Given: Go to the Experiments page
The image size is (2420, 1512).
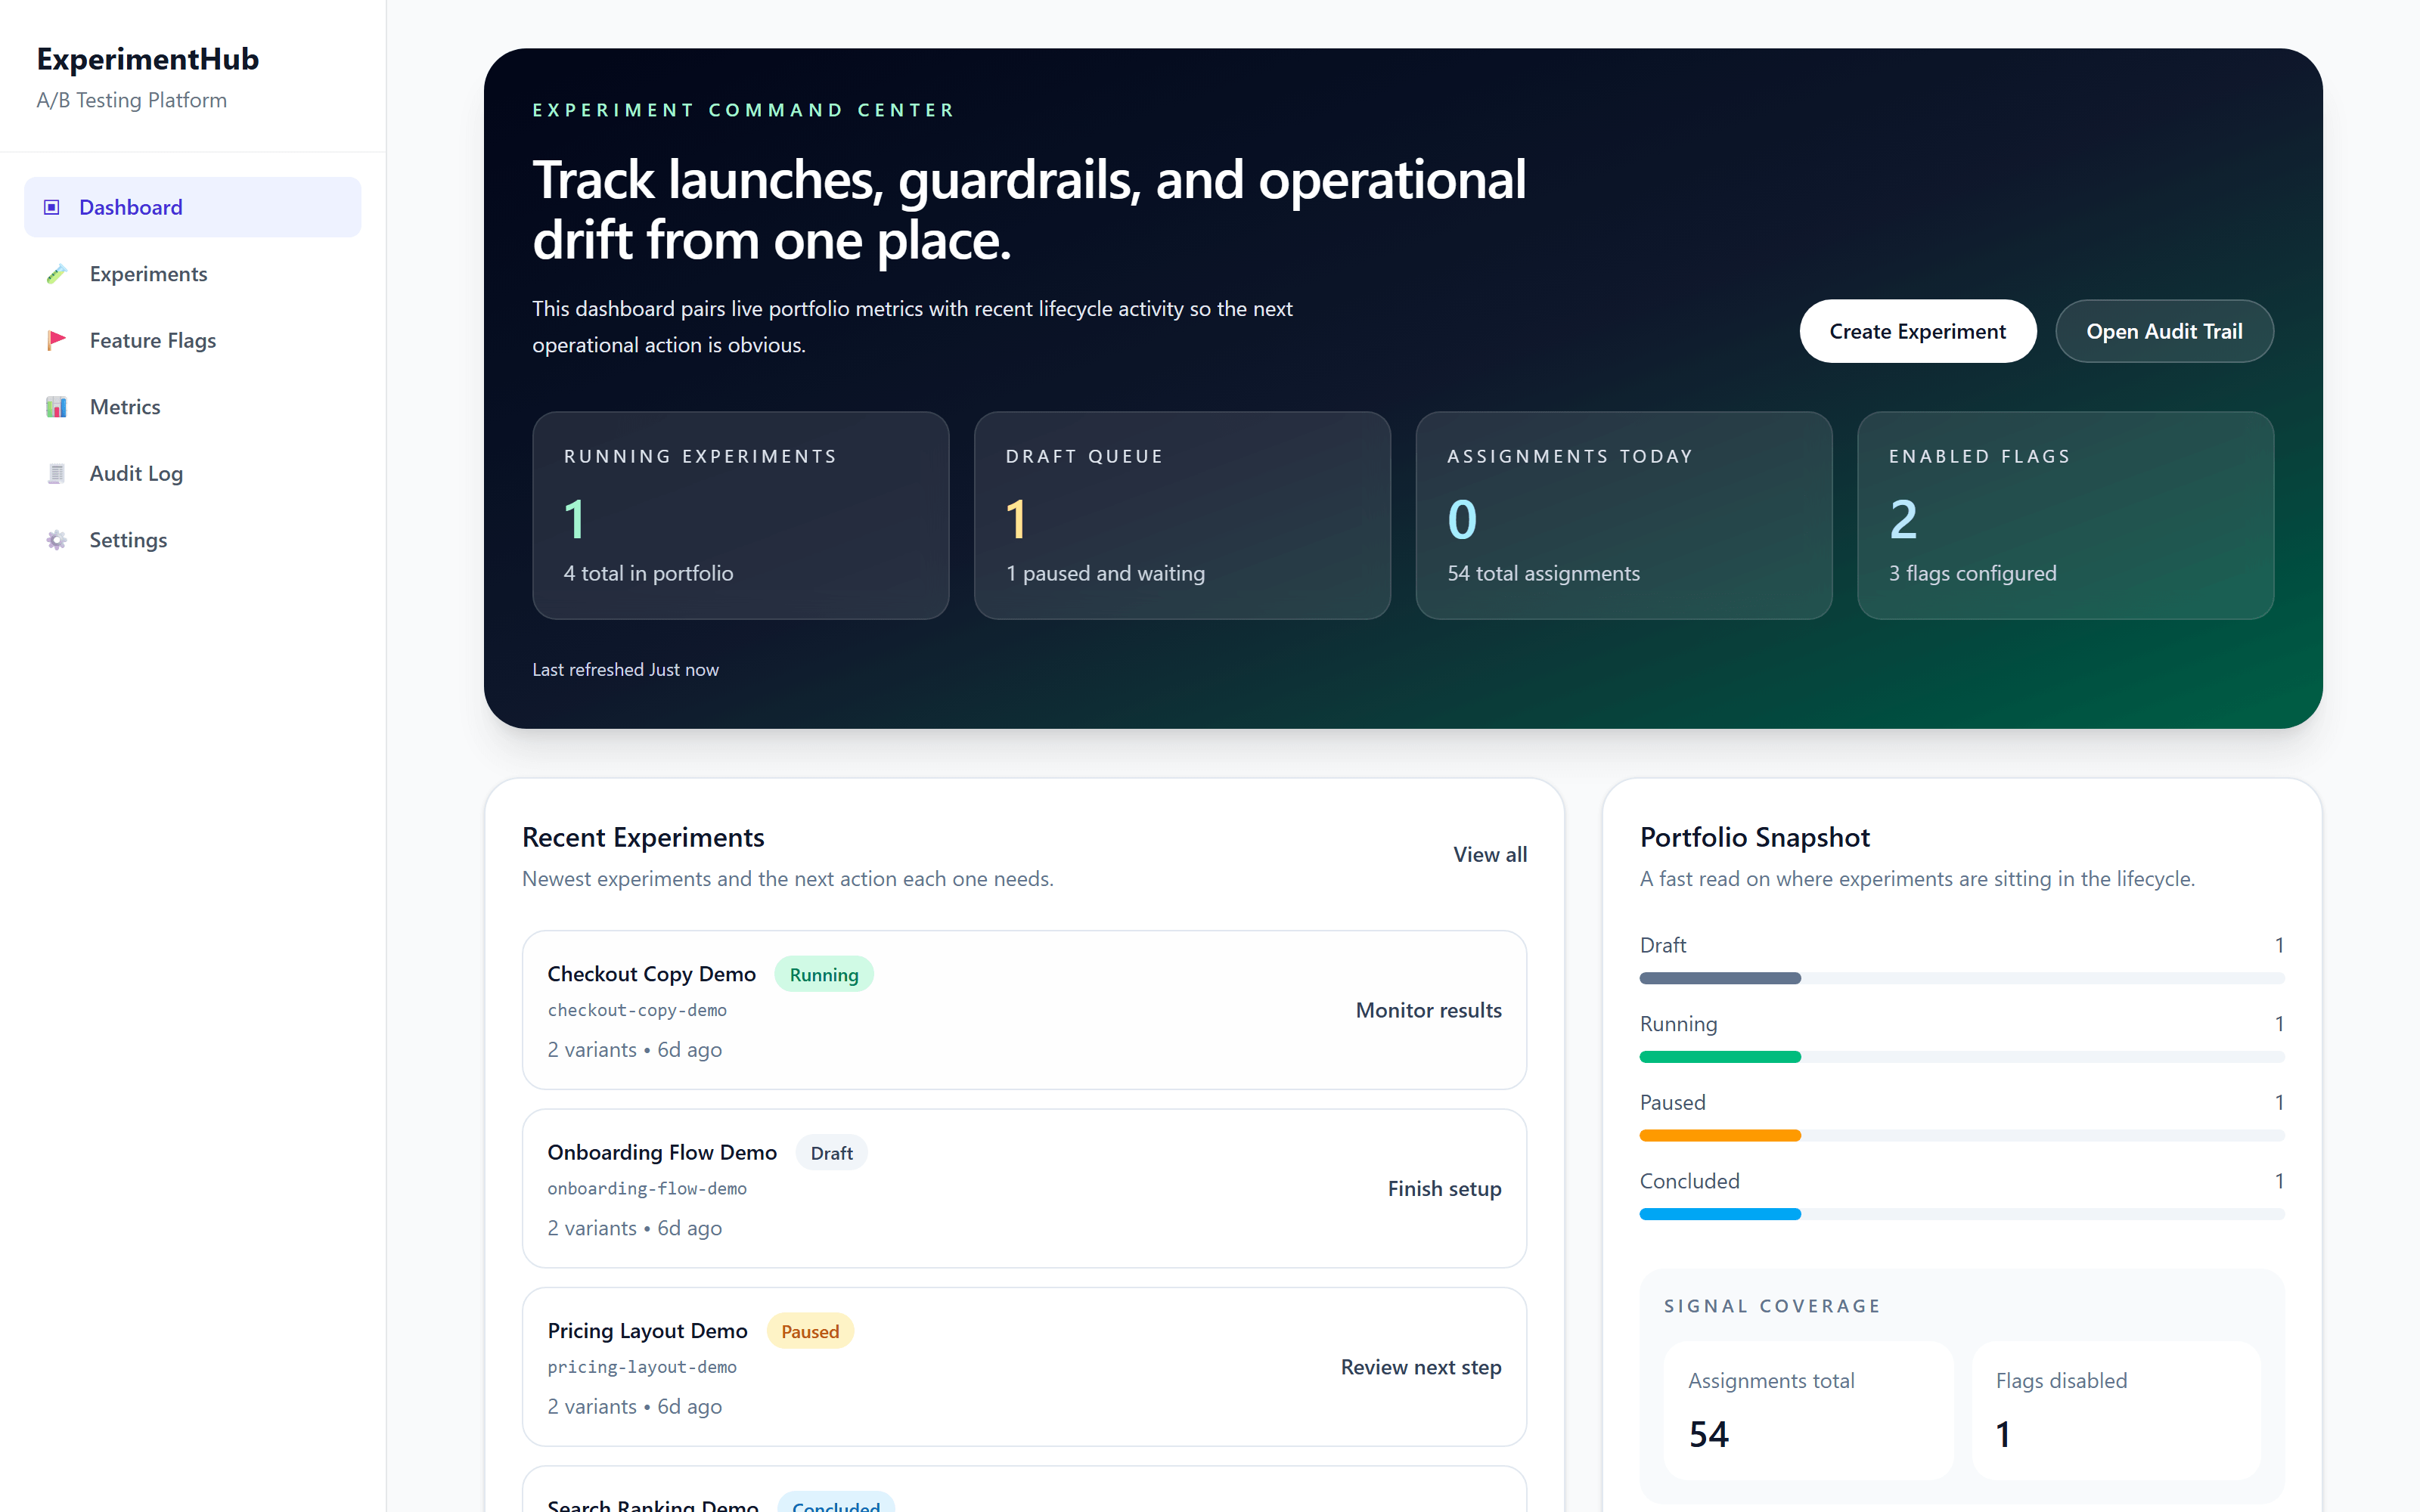Looking at the screenshot, I should click(193, 274).
